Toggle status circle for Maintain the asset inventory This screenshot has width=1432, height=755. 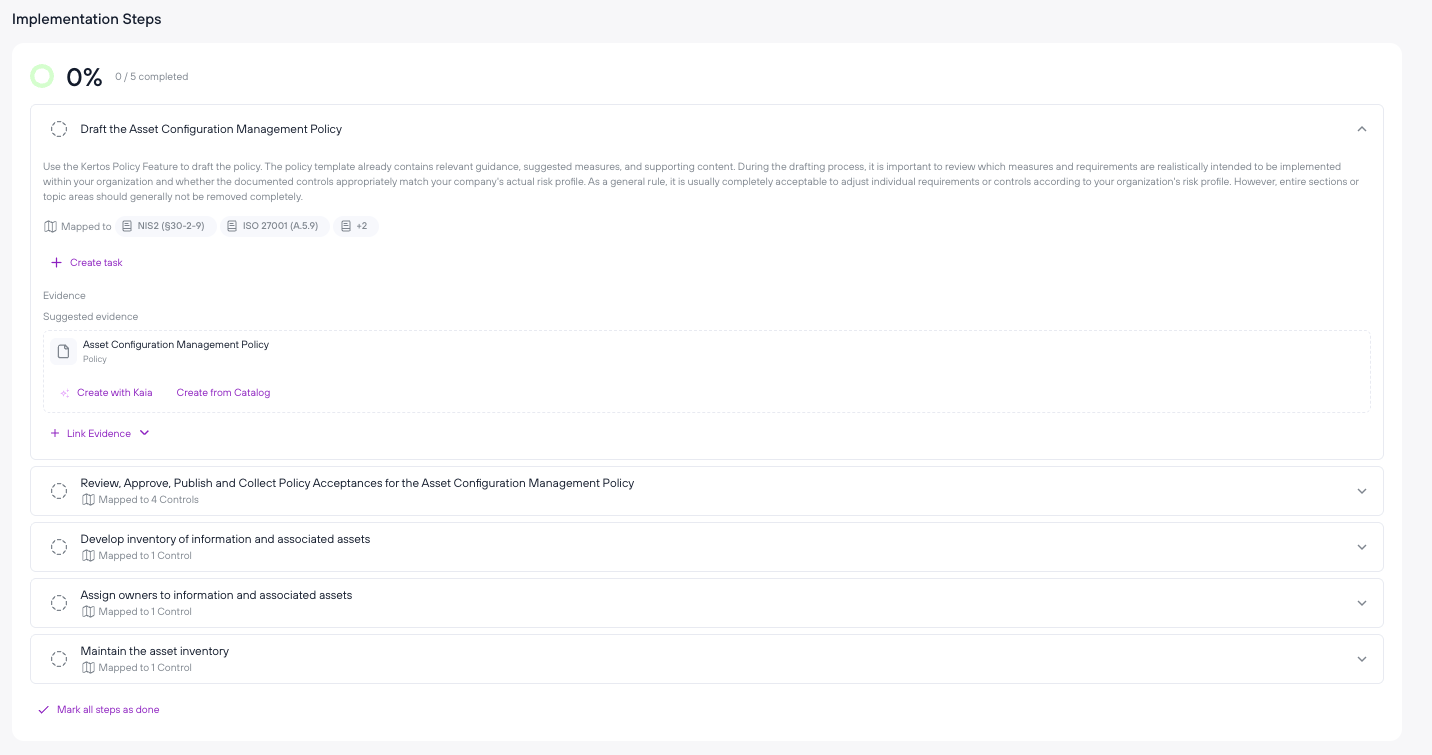pos(59,659)
